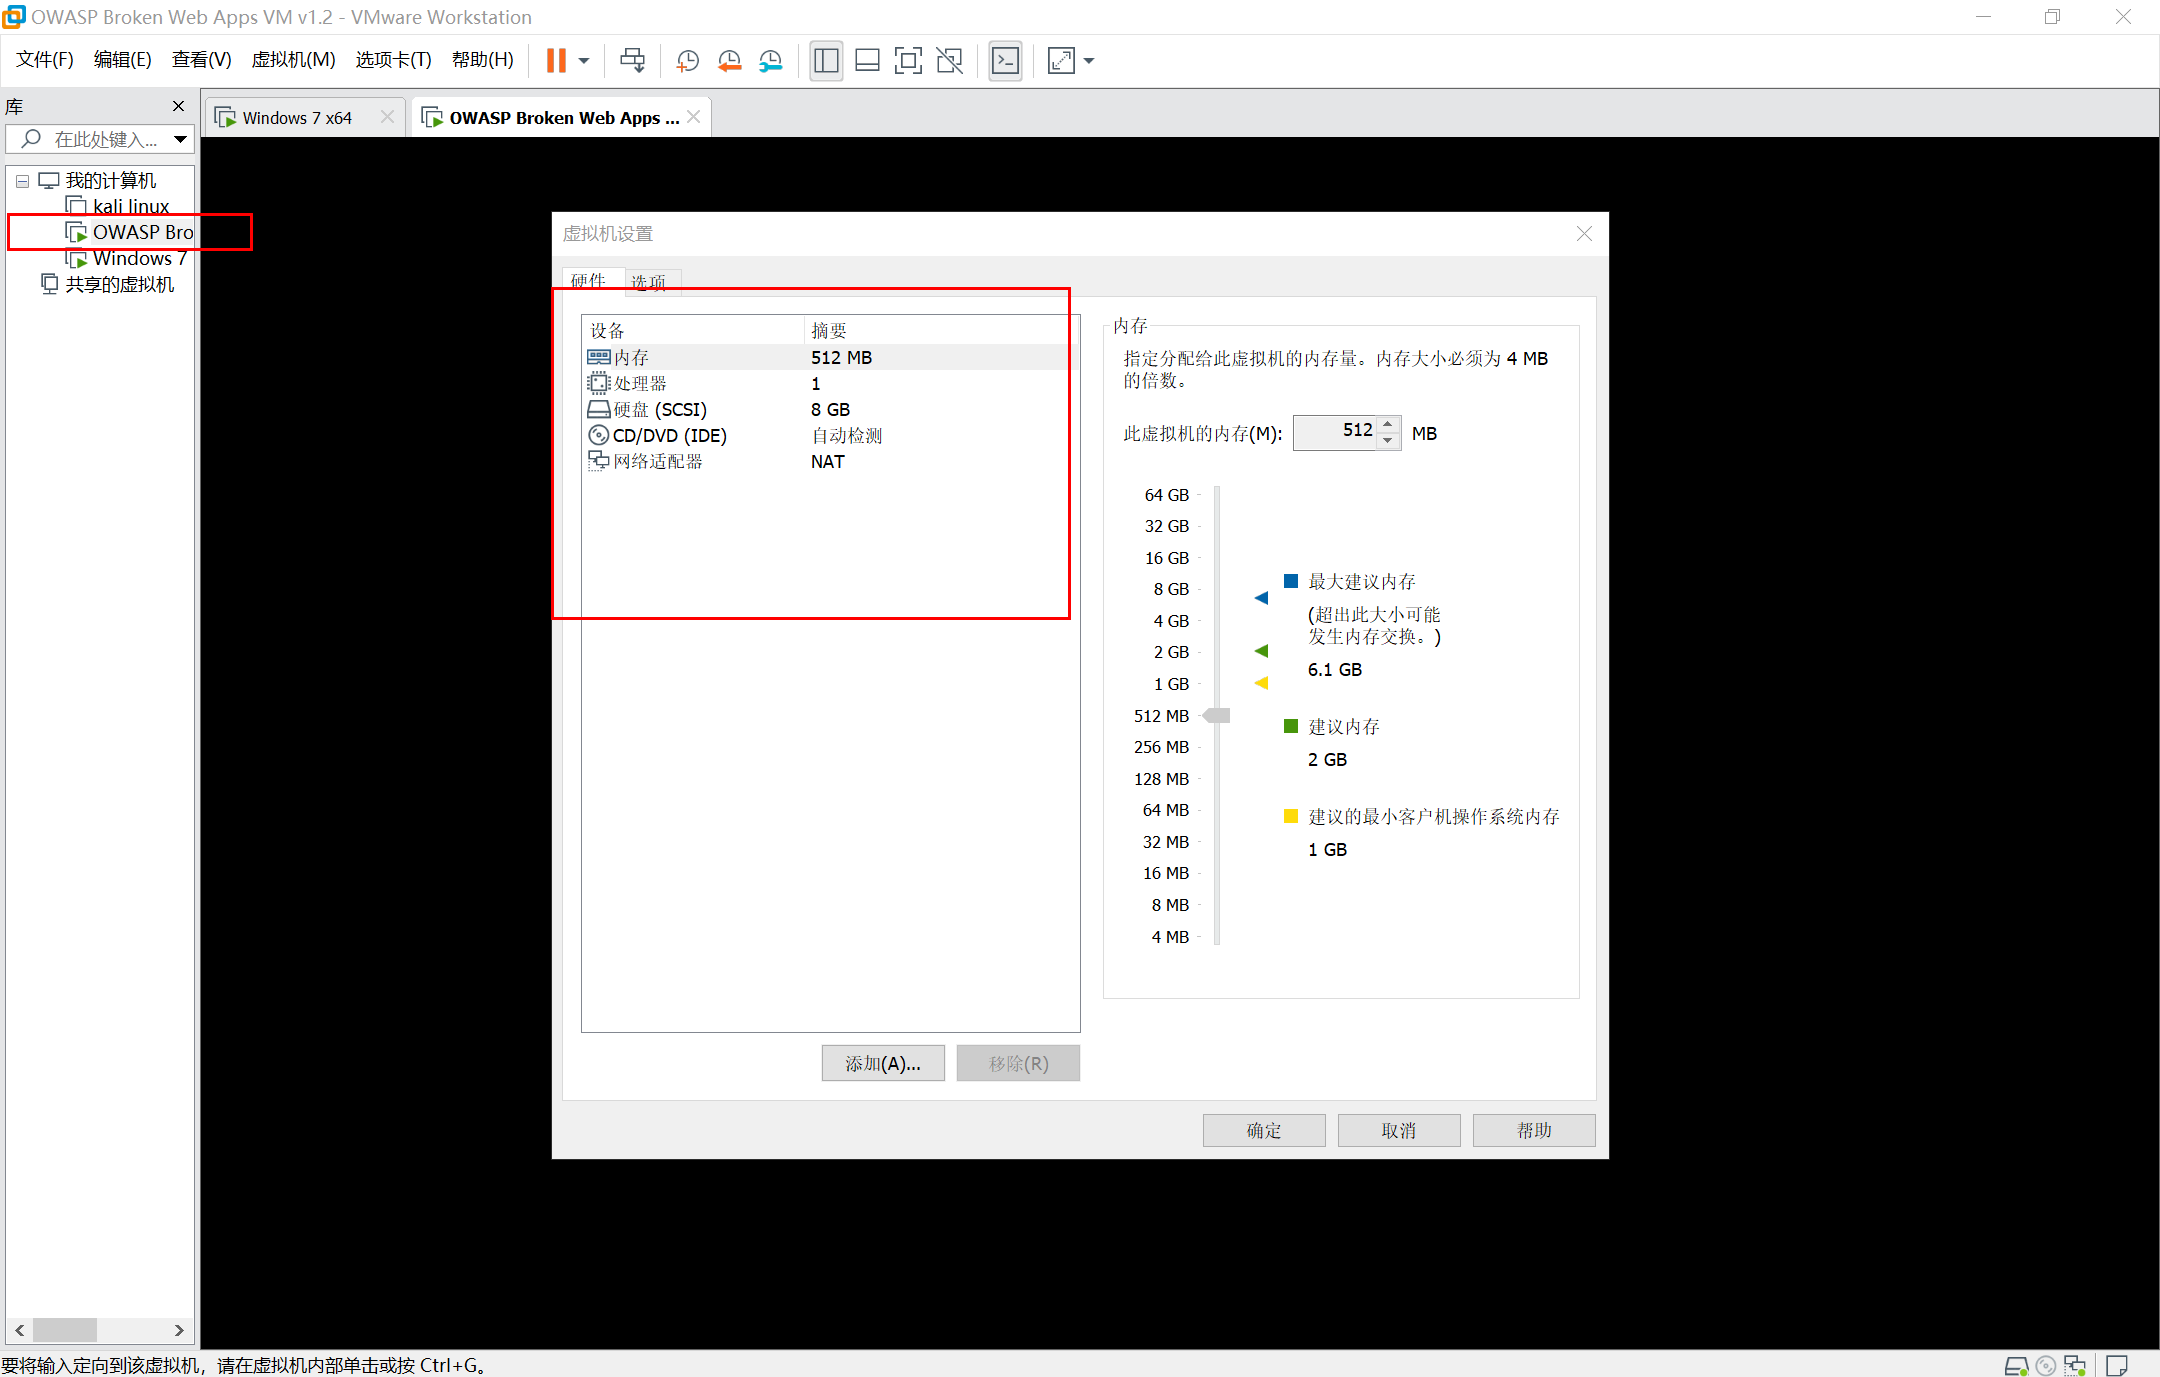Image resolution: width=2160 pixels, height=1377 pixels.
Task: Open console view terminal icon
Action: pos(1005,61)
